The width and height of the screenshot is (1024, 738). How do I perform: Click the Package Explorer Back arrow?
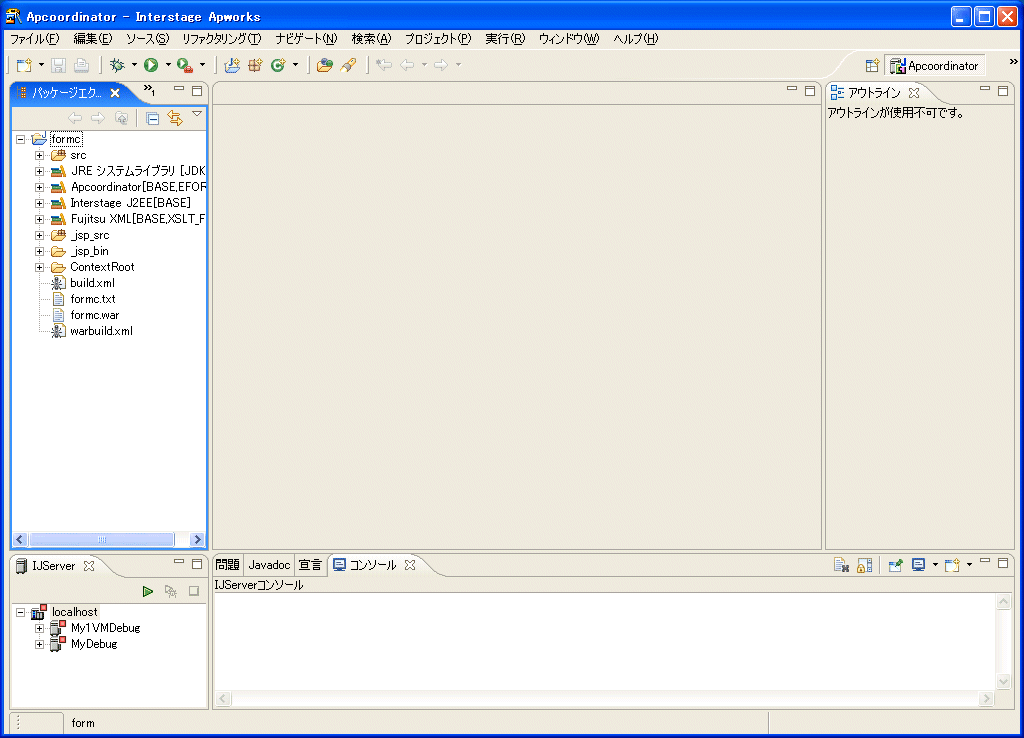point(75,118)
